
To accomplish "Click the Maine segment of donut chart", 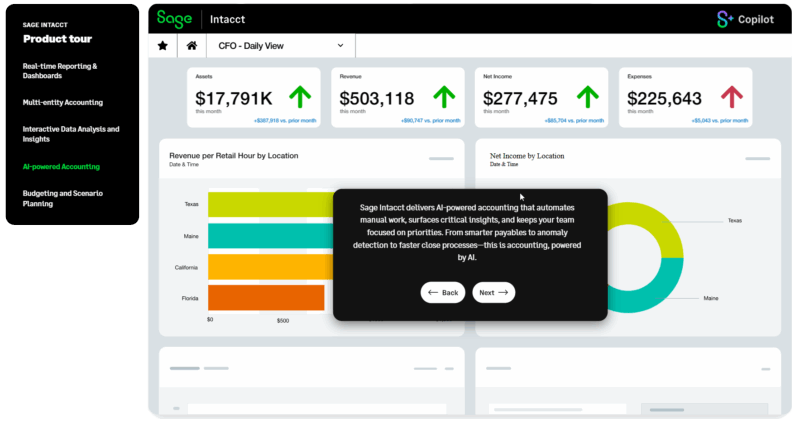I will [x=663, y=291].
